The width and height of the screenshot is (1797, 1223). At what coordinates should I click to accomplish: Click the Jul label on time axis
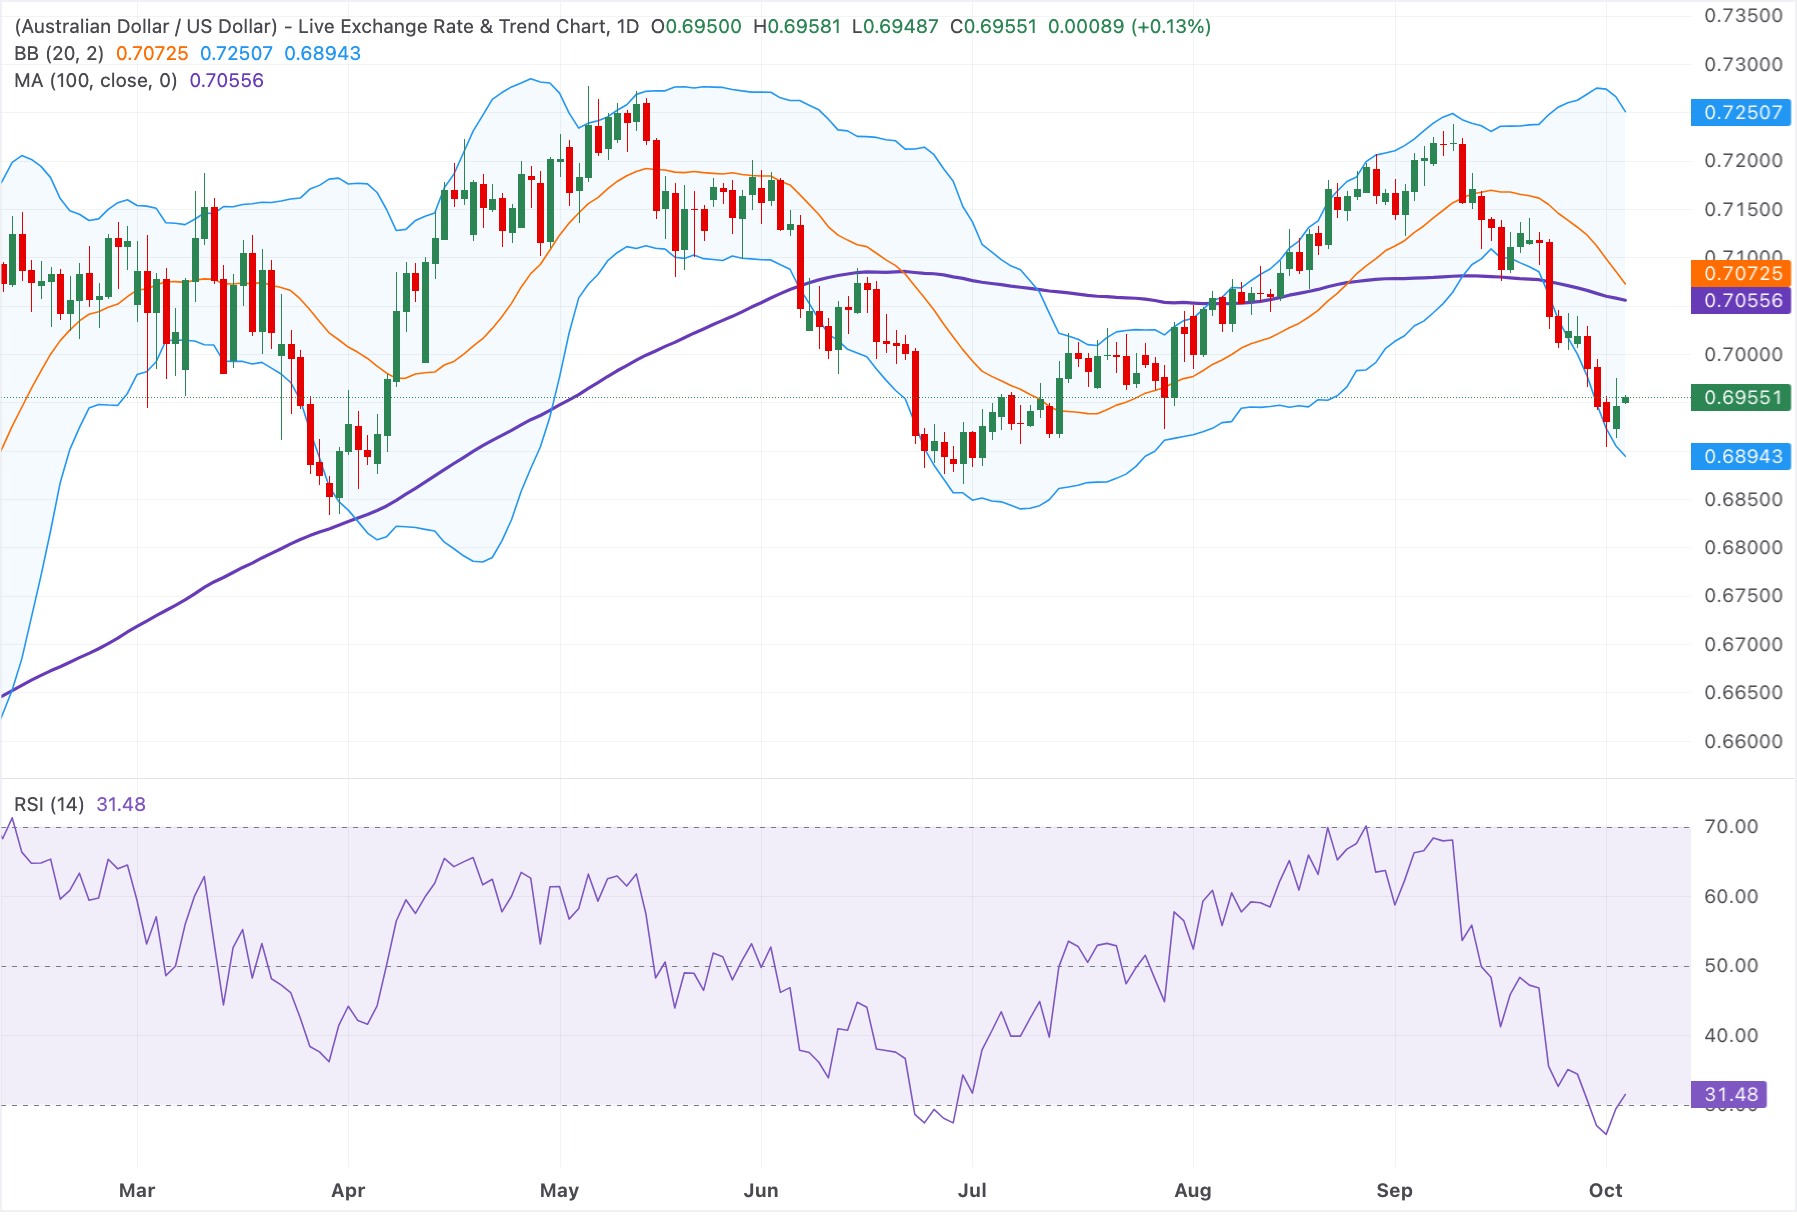point(972,1190)
